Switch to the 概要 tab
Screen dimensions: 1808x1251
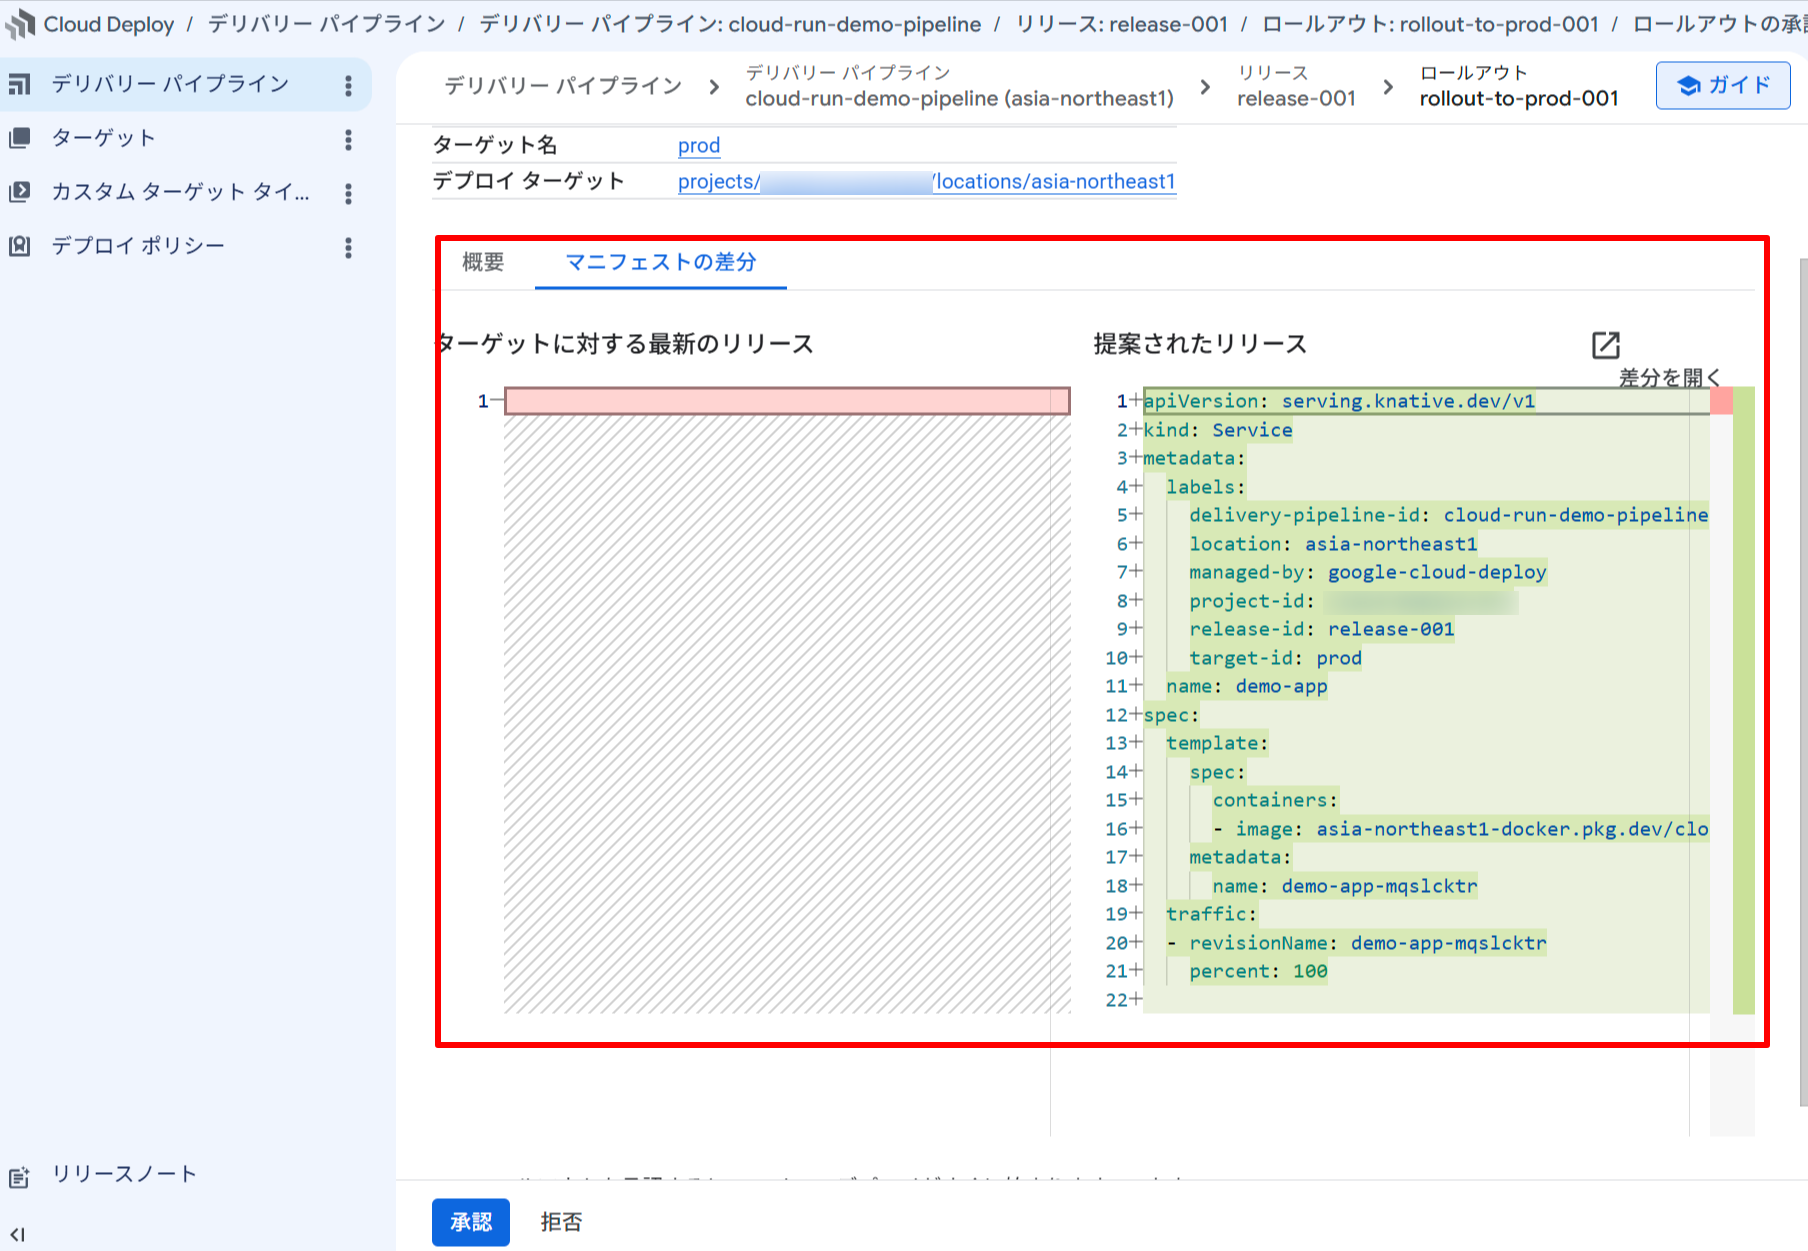click(483, 262)
